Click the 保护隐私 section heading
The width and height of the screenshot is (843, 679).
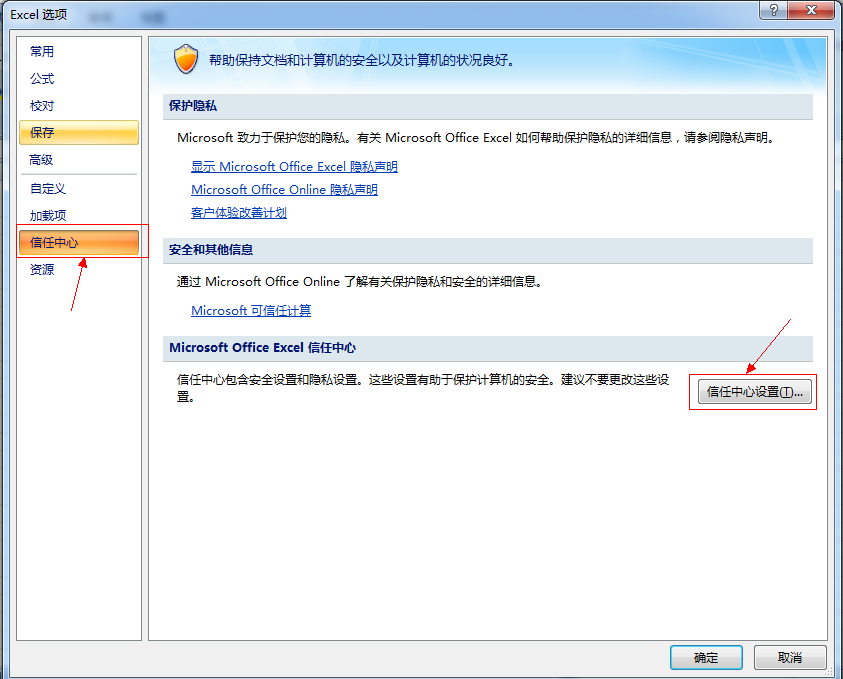192,106
